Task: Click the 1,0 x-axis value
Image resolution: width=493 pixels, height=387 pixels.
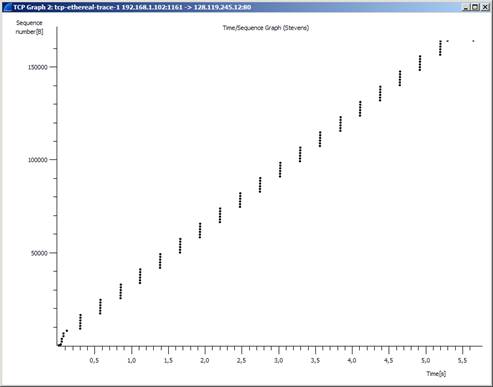Action: (x=131, y=361)
